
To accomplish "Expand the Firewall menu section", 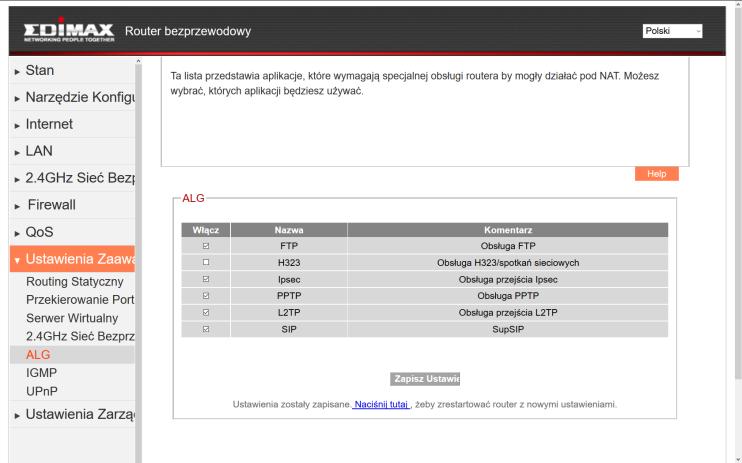I will pos(72,205).
